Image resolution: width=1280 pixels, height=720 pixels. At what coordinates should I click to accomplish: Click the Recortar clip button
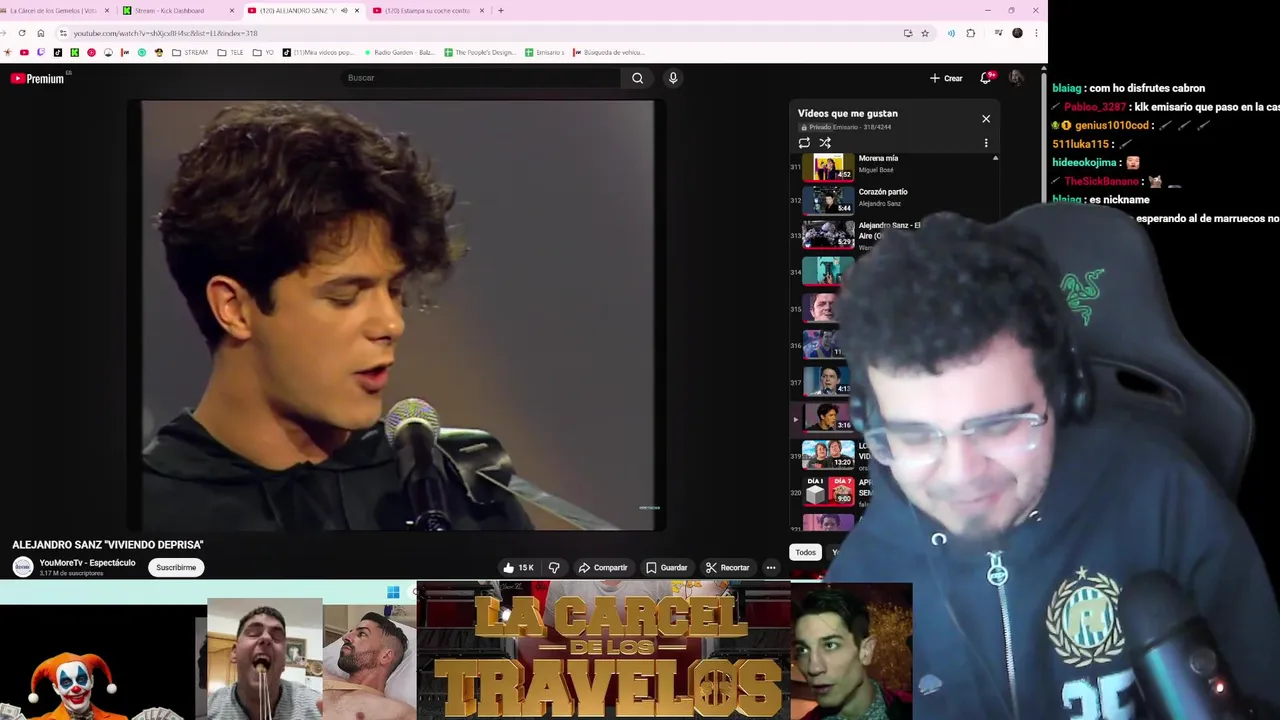tap(727, 567)
